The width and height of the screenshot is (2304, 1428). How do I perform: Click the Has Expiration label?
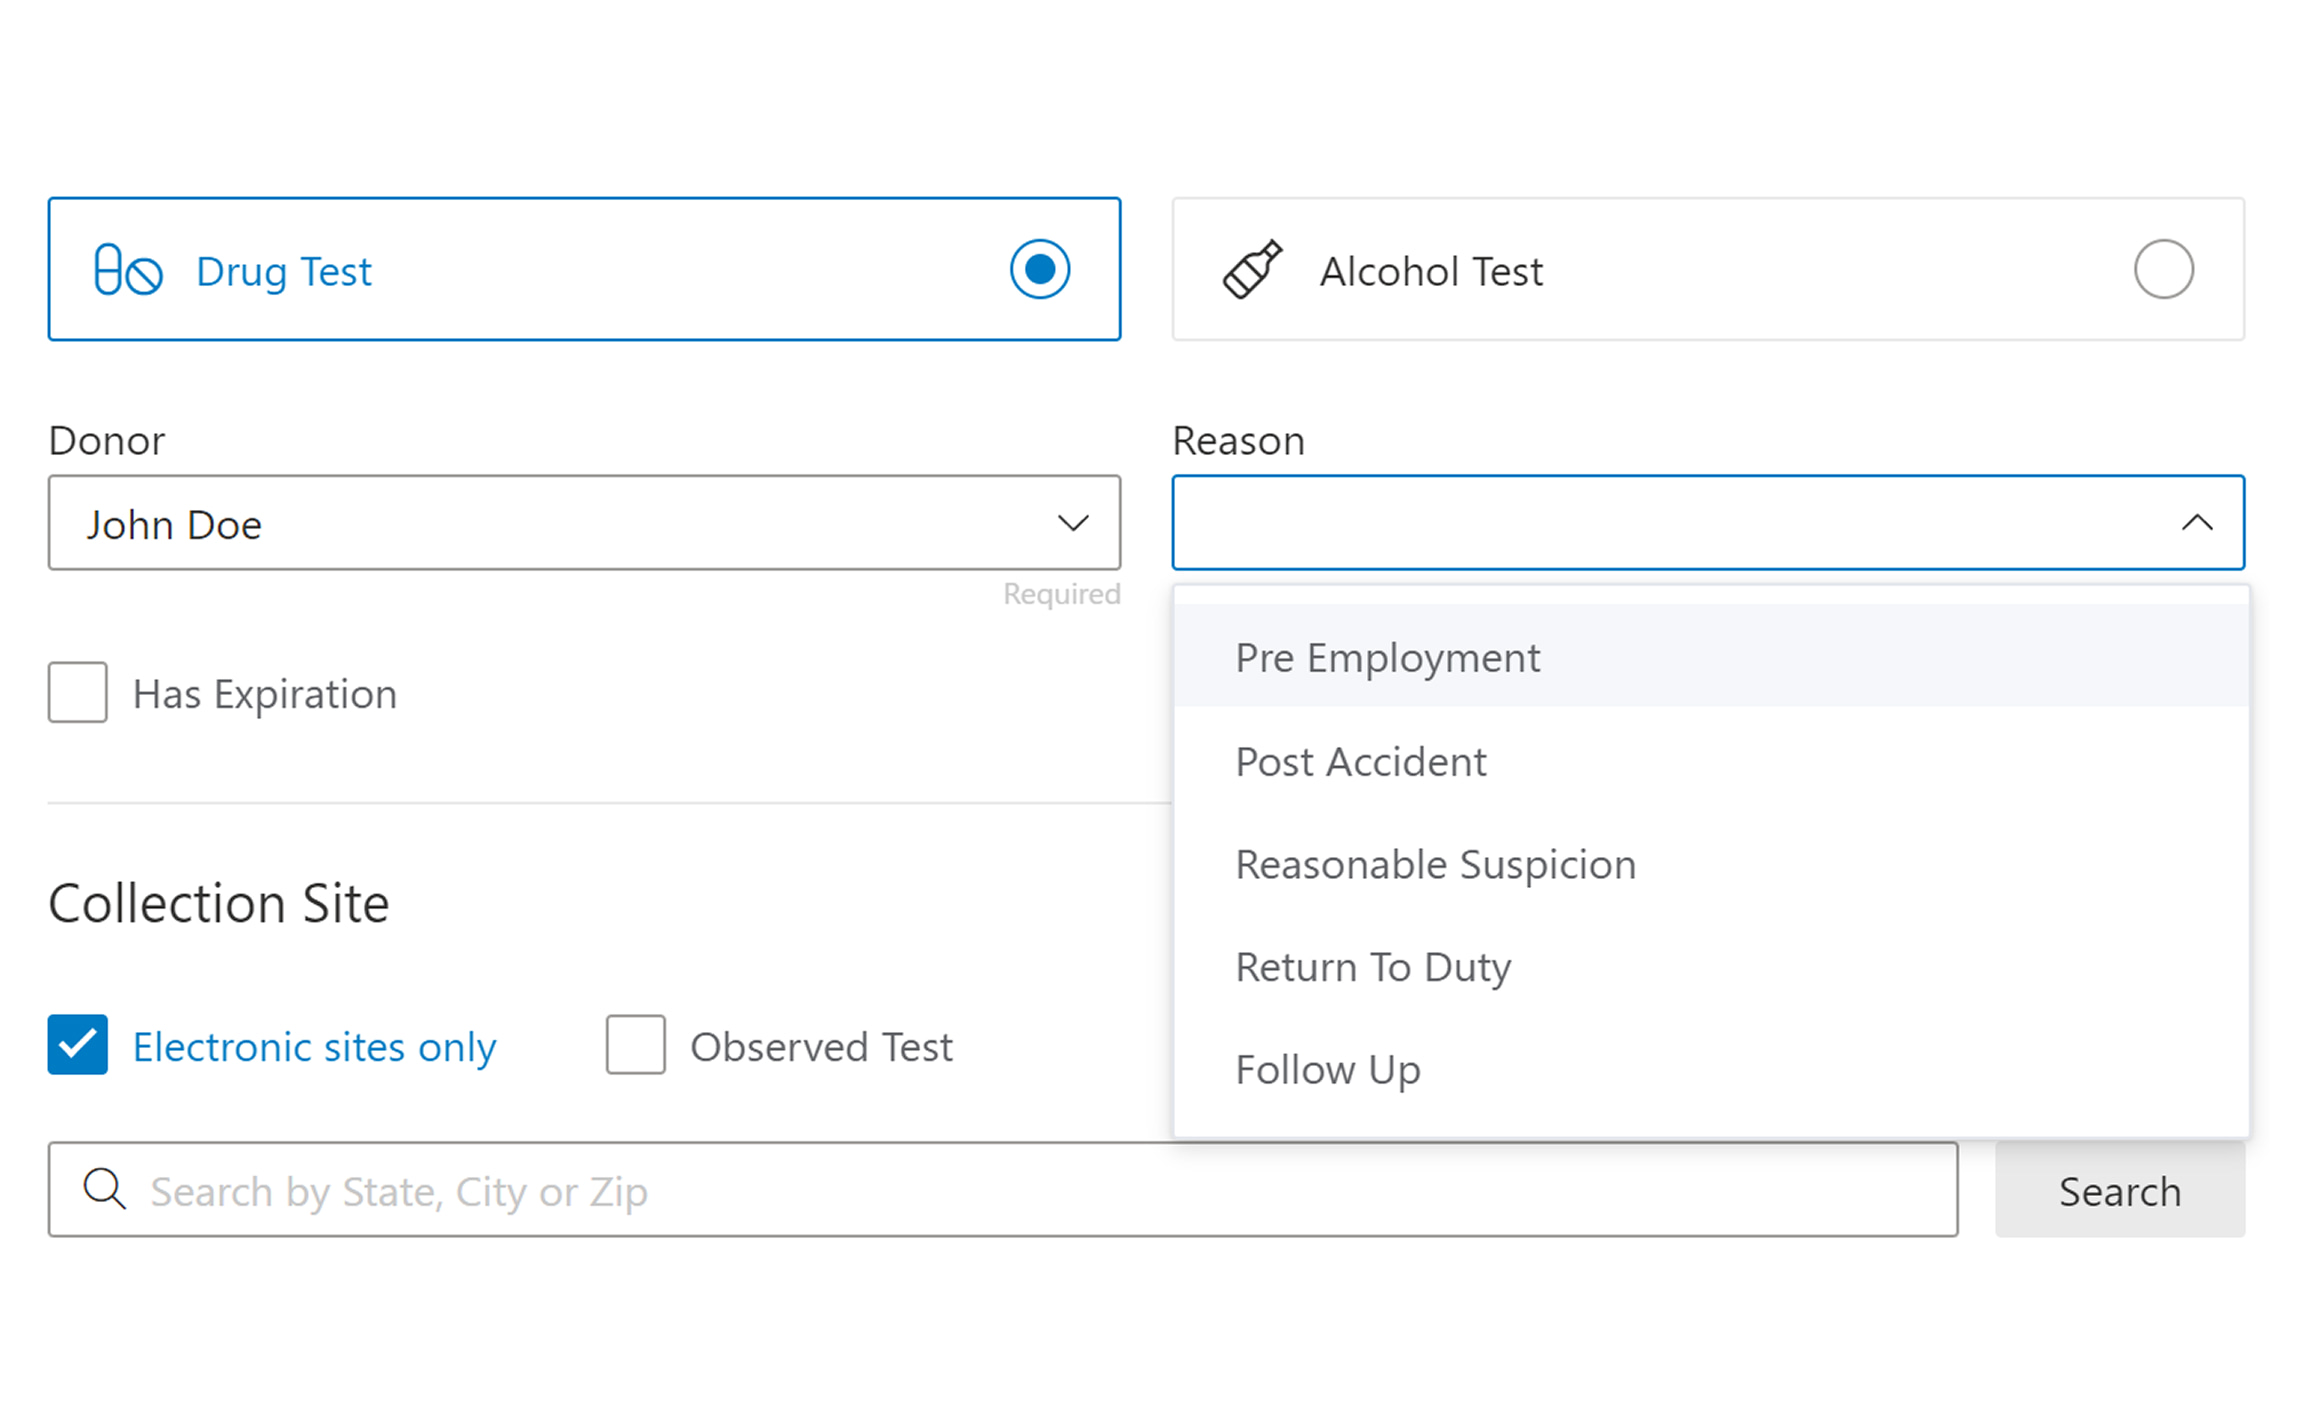coord(265,694)
